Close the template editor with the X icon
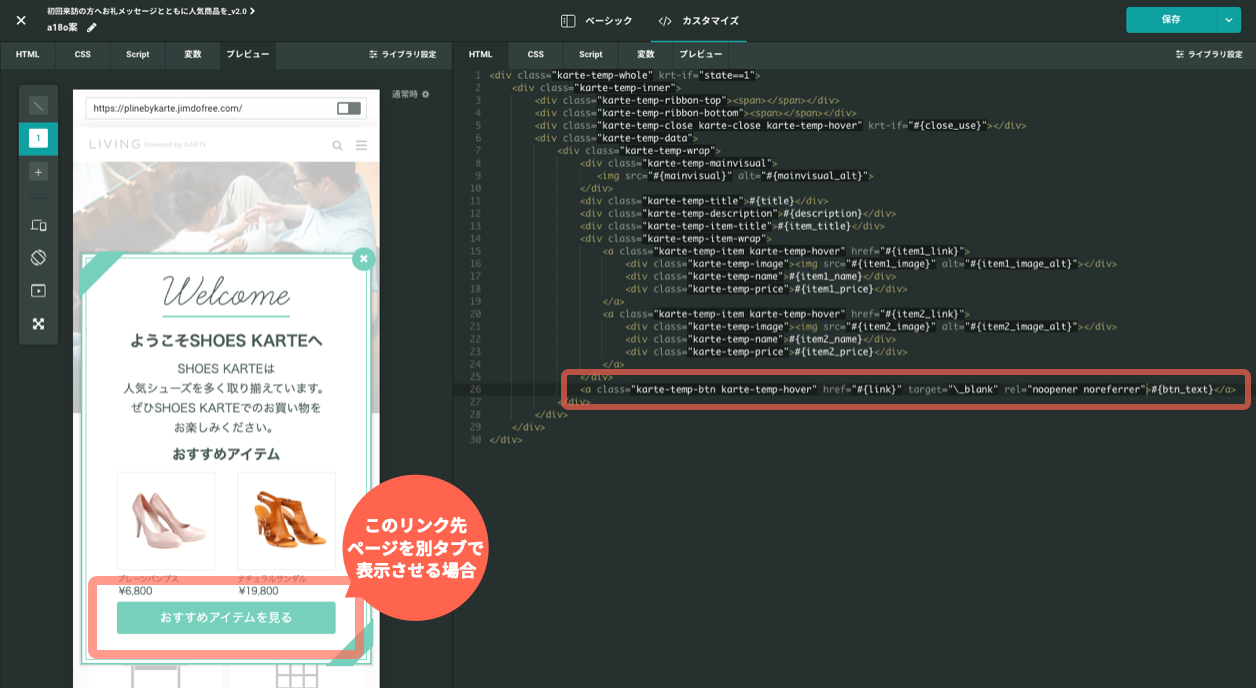This screenshot has height=688, width=1256. (21, 20)
